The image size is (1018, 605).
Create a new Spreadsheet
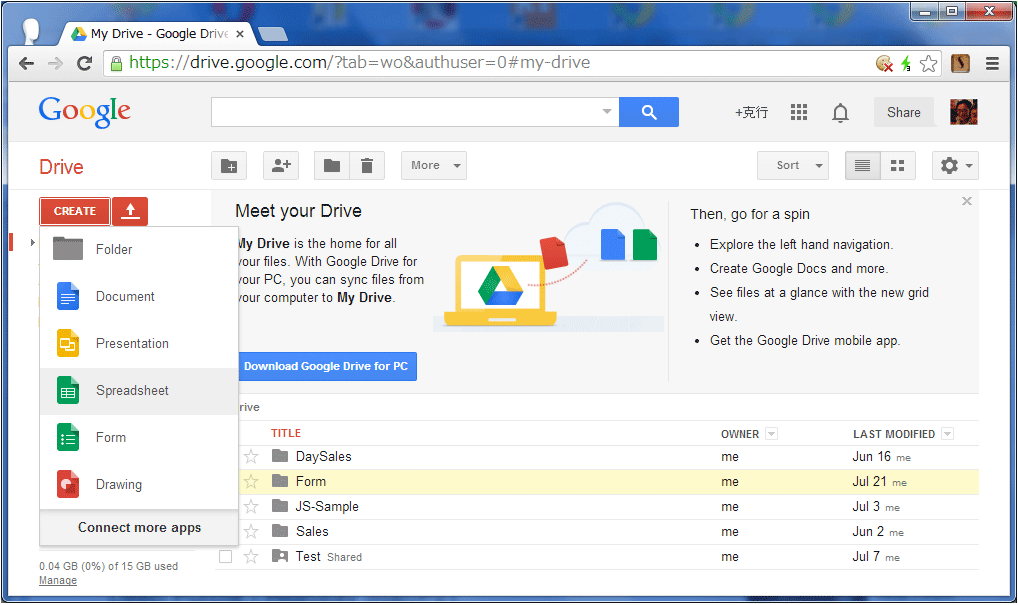tap(139, 391)
